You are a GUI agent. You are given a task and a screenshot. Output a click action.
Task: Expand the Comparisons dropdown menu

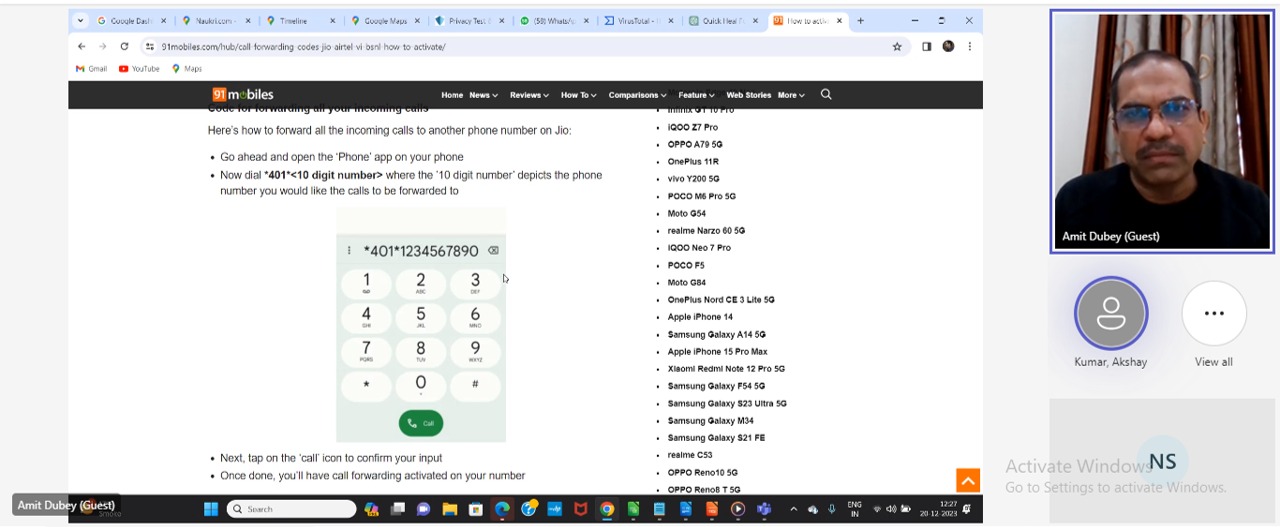click(x=637, y=95)
